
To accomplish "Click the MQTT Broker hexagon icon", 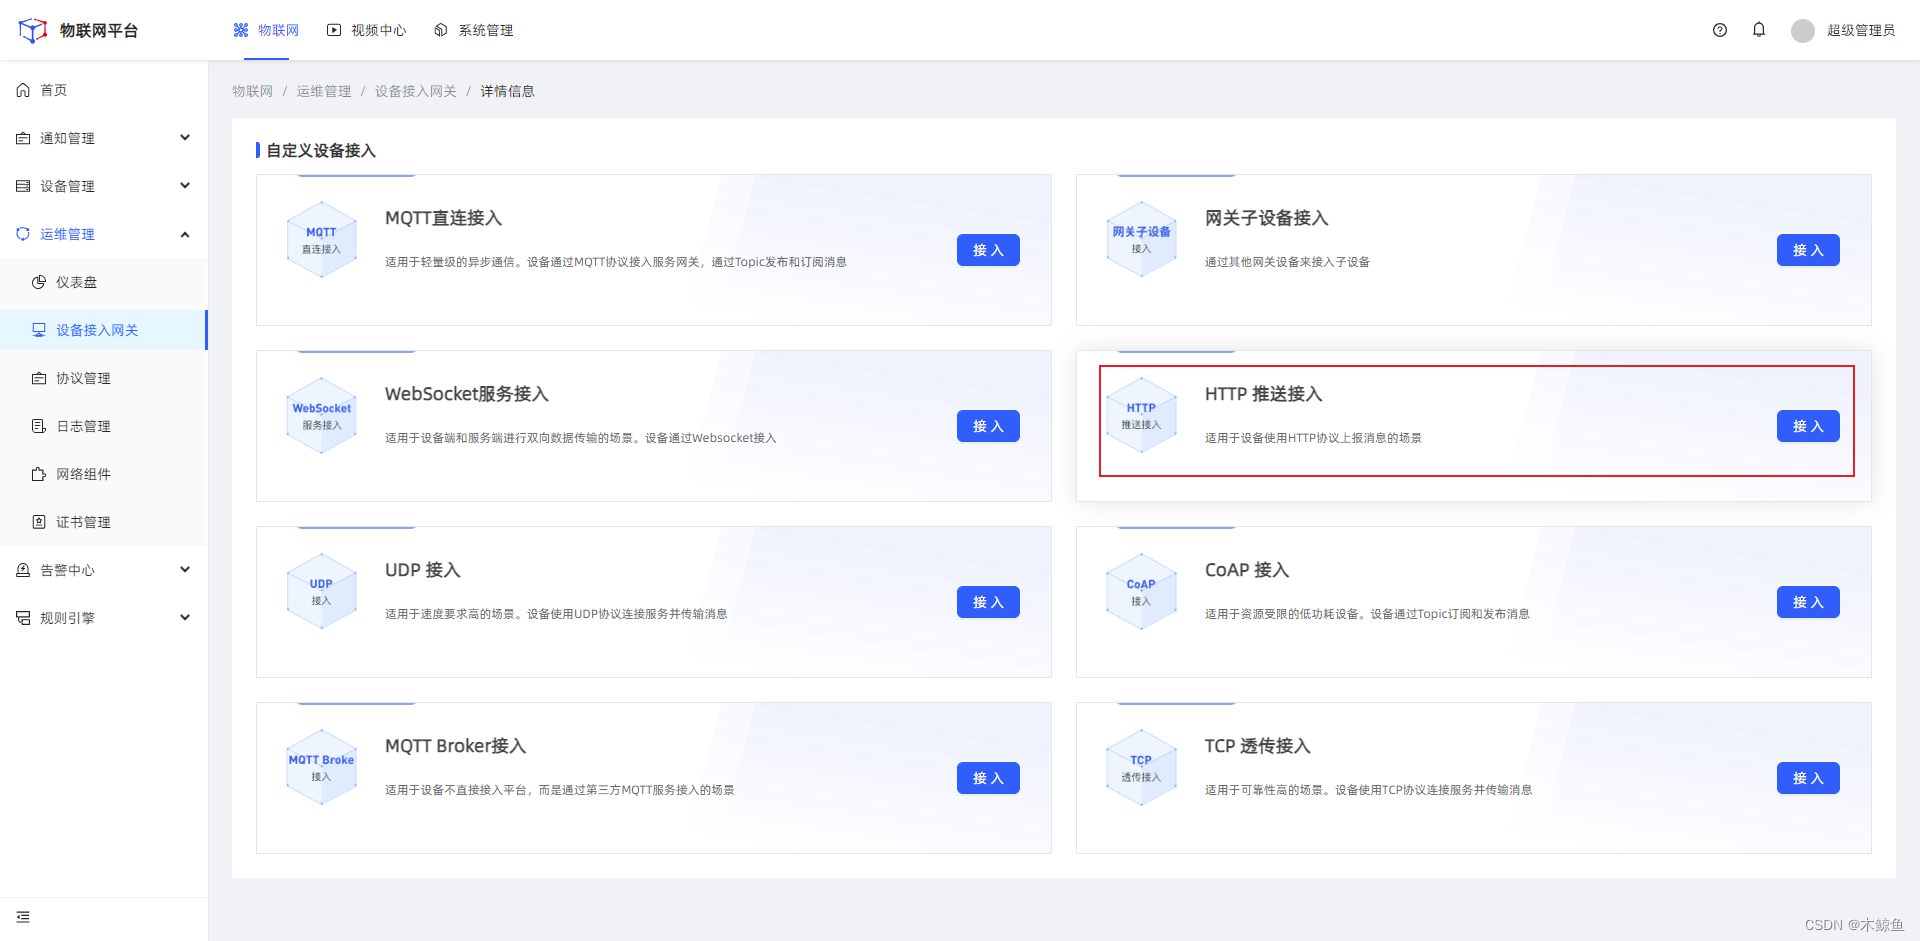I will (x=321, y=768).
